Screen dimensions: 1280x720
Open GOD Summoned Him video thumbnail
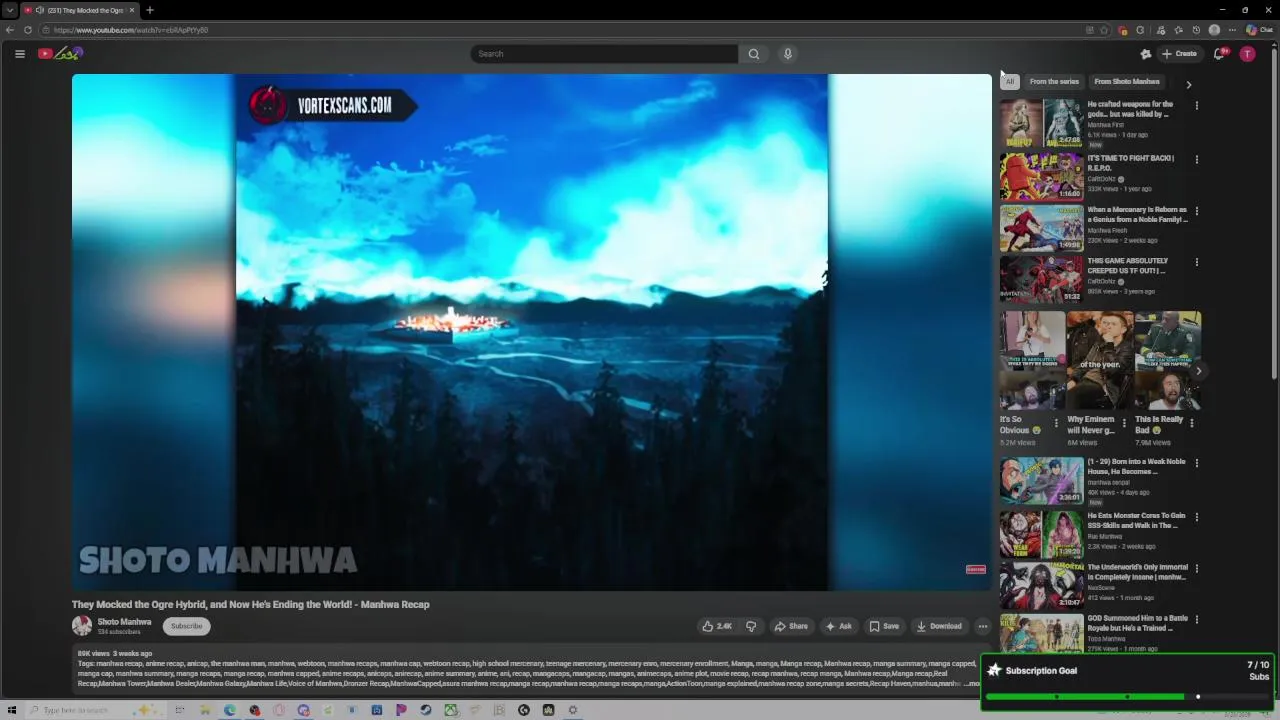pyautogui.click(x=1041, y=633)
